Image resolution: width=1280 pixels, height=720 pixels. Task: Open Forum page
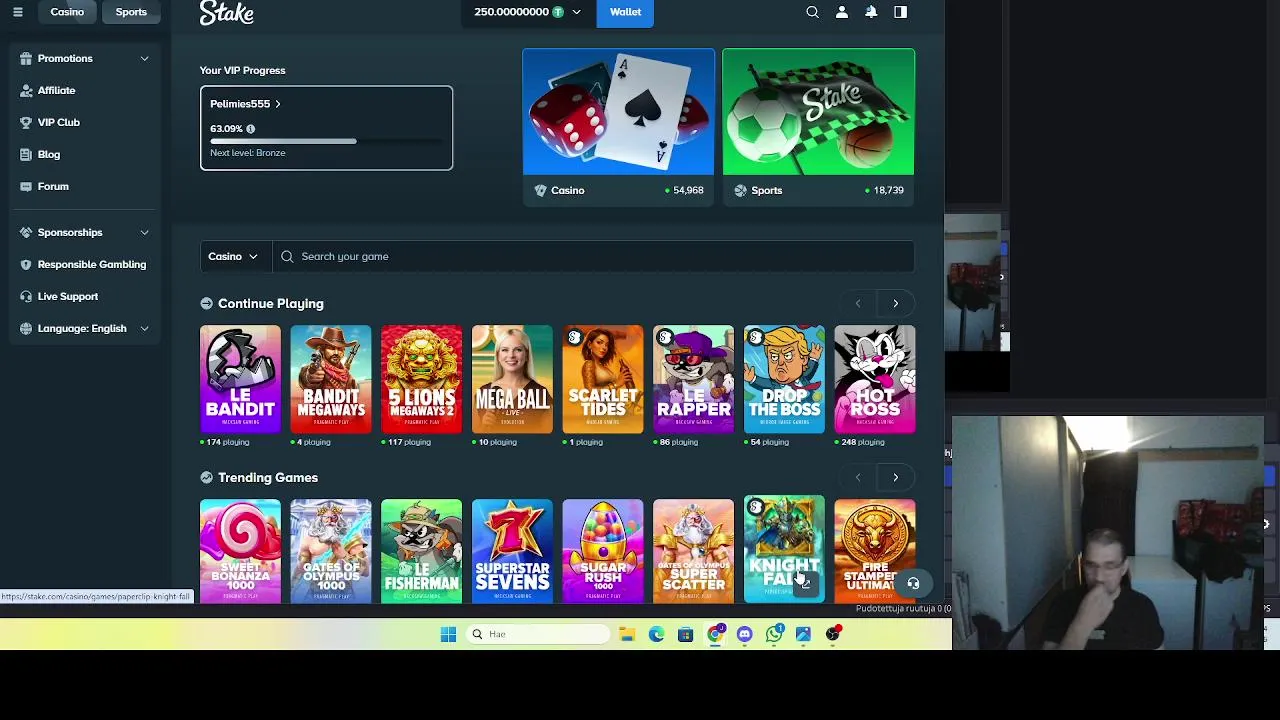(53, 186)
